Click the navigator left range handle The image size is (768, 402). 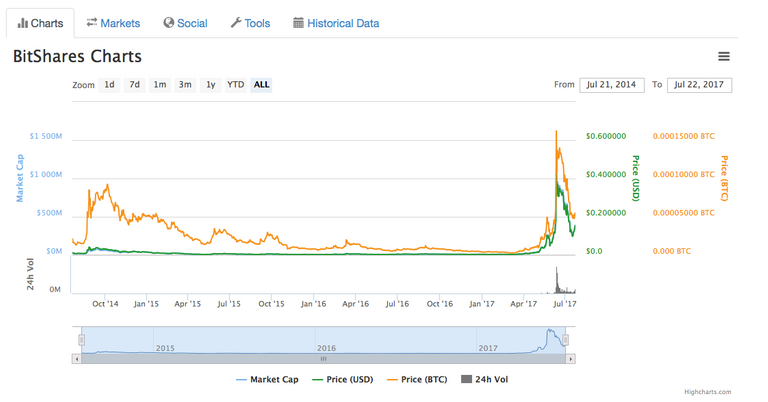click(82, 340)
